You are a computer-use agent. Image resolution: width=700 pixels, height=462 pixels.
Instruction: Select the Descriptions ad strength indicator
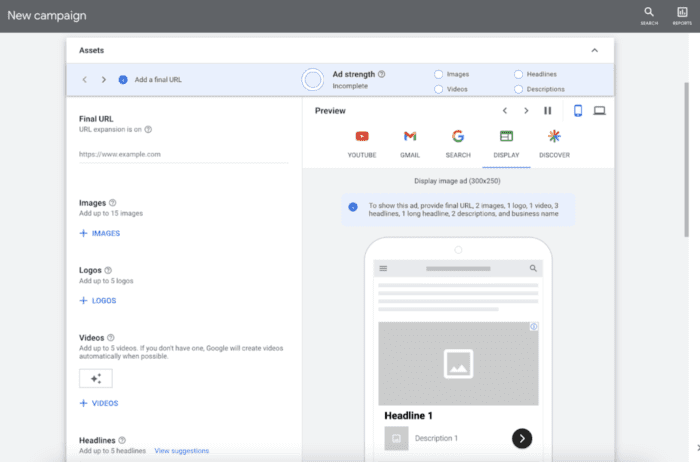(518, 89)
